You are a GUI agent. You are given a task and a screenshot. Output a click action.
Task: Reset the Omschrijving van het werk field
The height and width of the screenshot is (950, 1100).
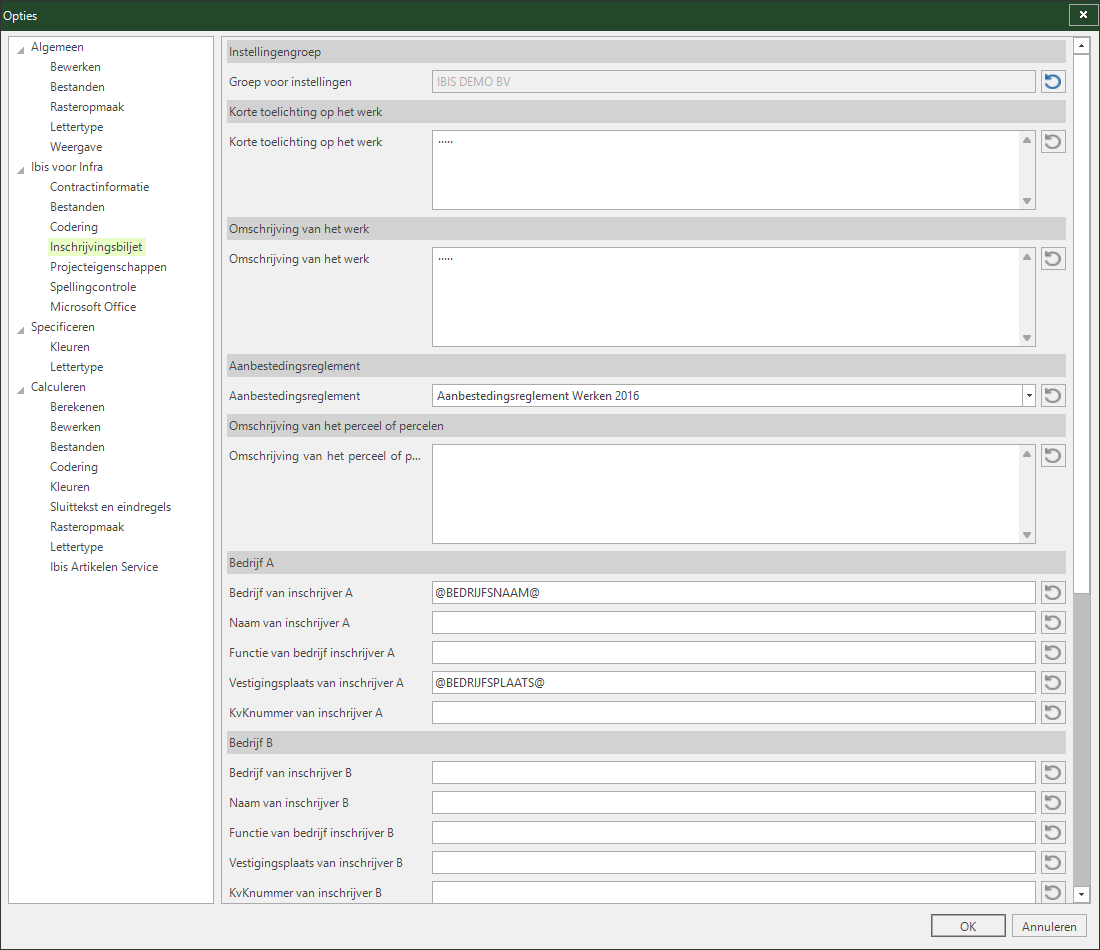(x=1052, y=259)
